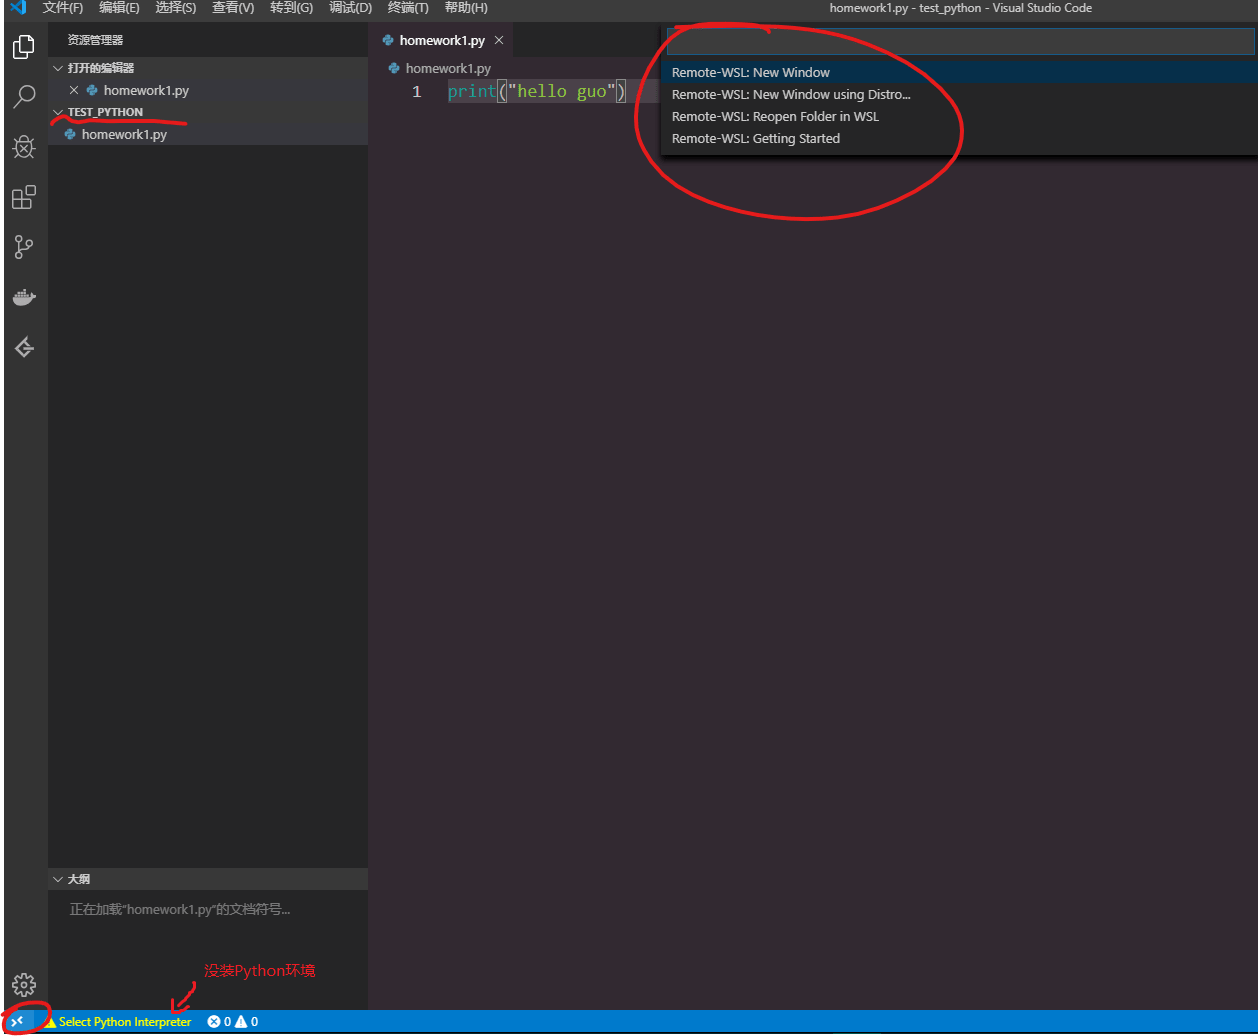This screenshot has width=1258, height=1036.
Task: Open the Docker whale icon
Action: tap(24, 297)
